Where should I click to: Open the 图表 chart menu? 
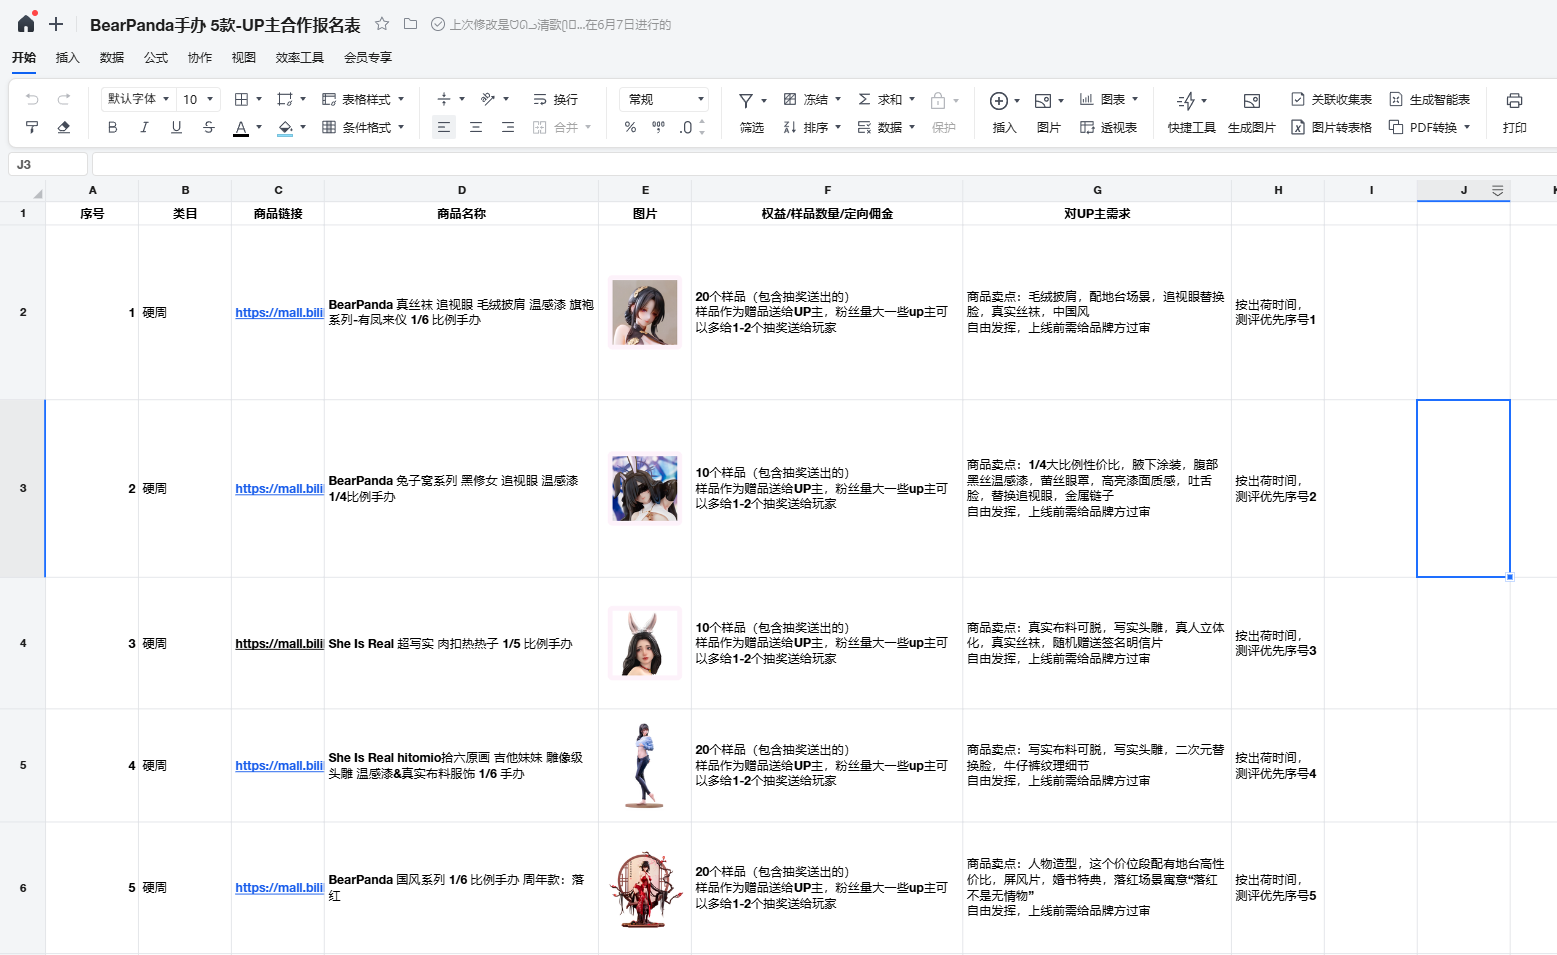[1108, 99]
